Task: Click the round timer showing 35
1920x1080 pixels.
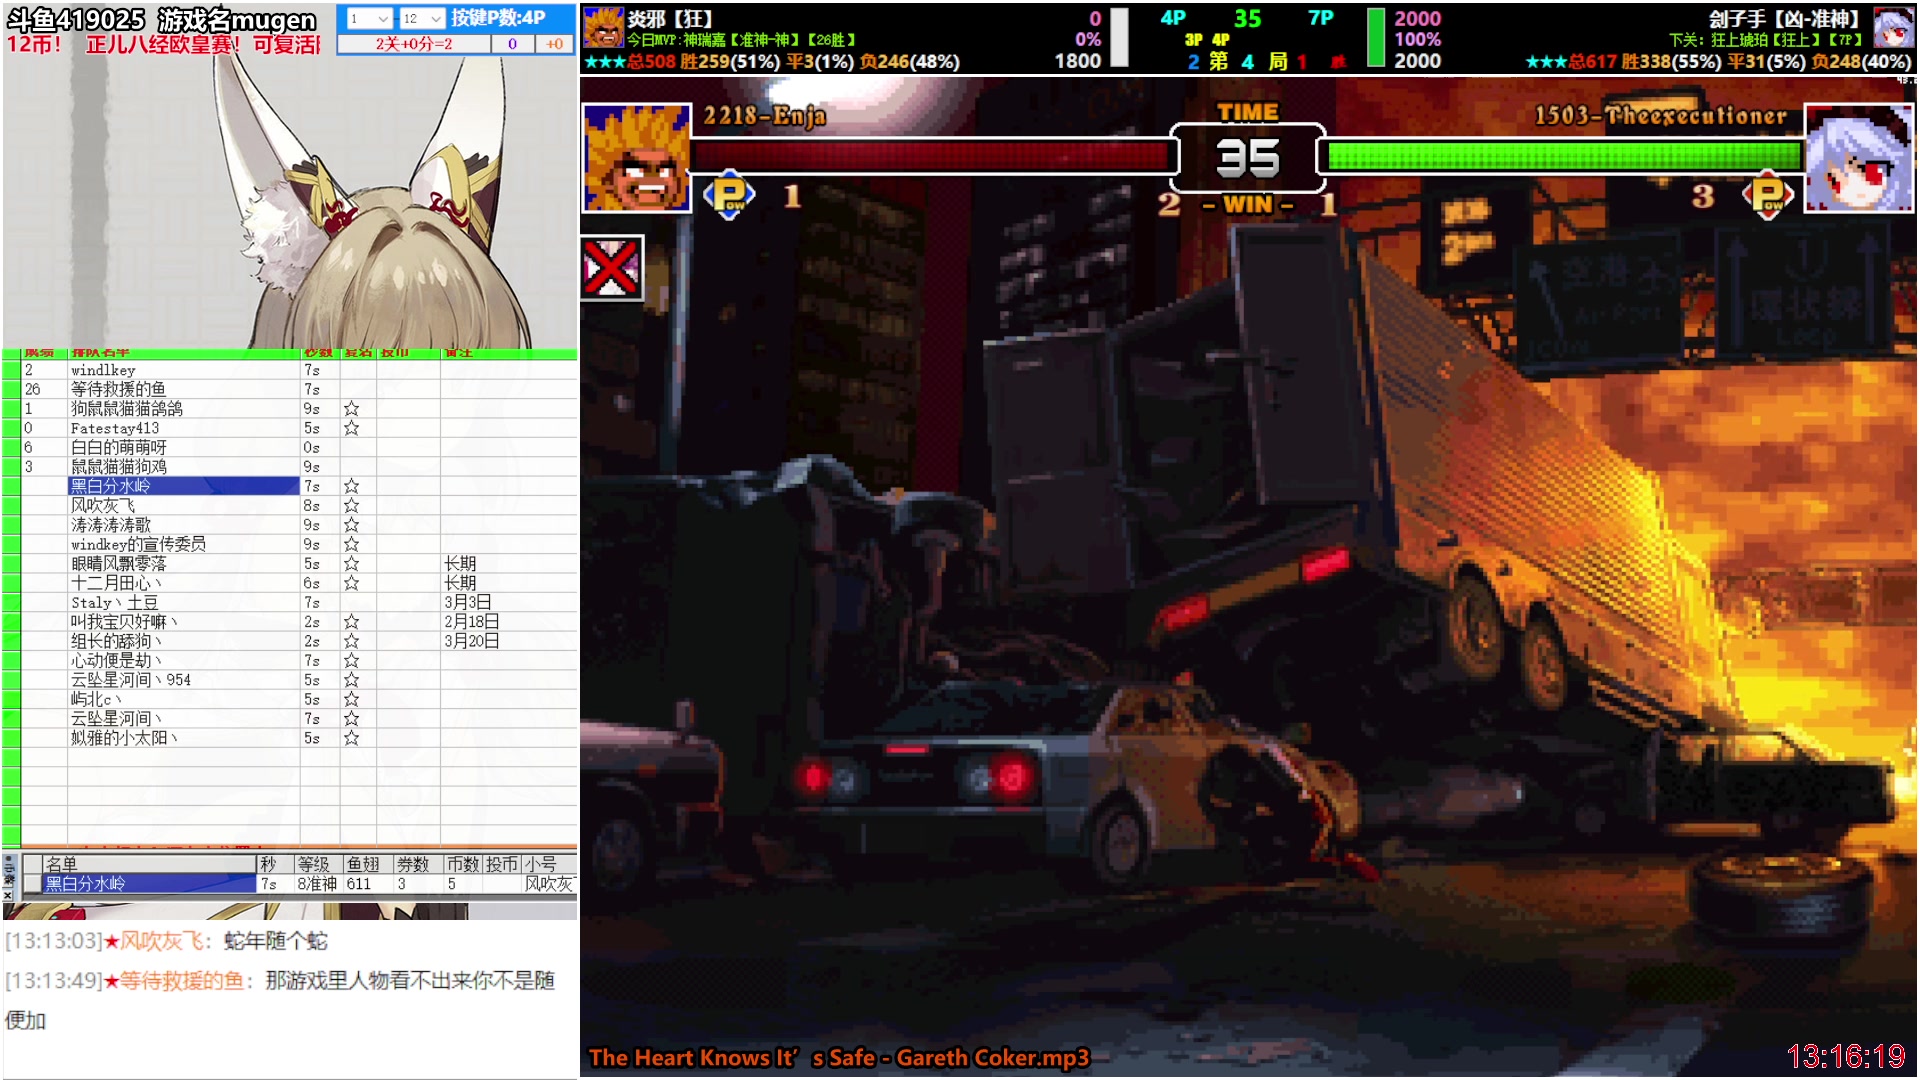Action: pos(1248,158)
